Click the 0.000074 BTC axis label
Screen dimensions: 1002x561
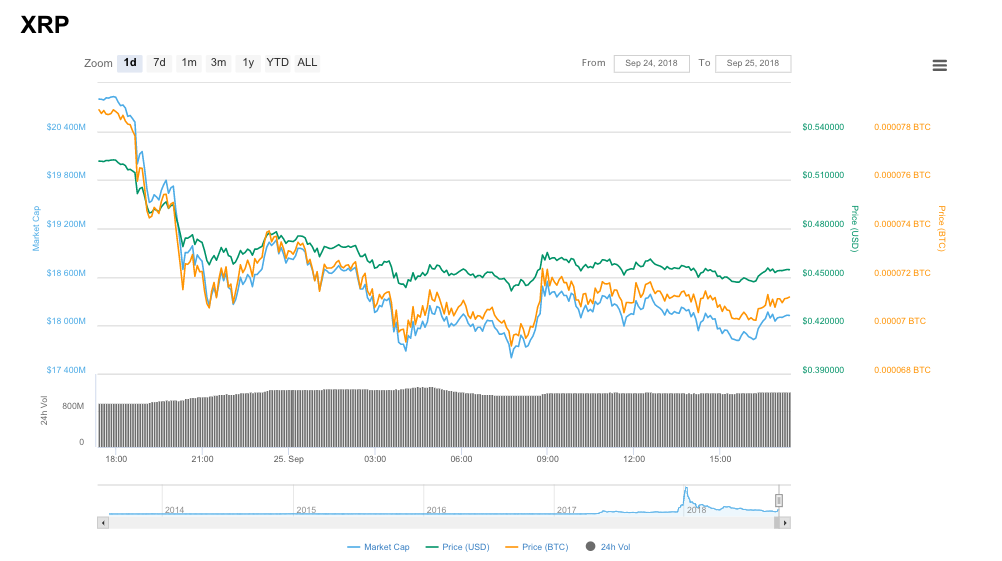[902, 224]
